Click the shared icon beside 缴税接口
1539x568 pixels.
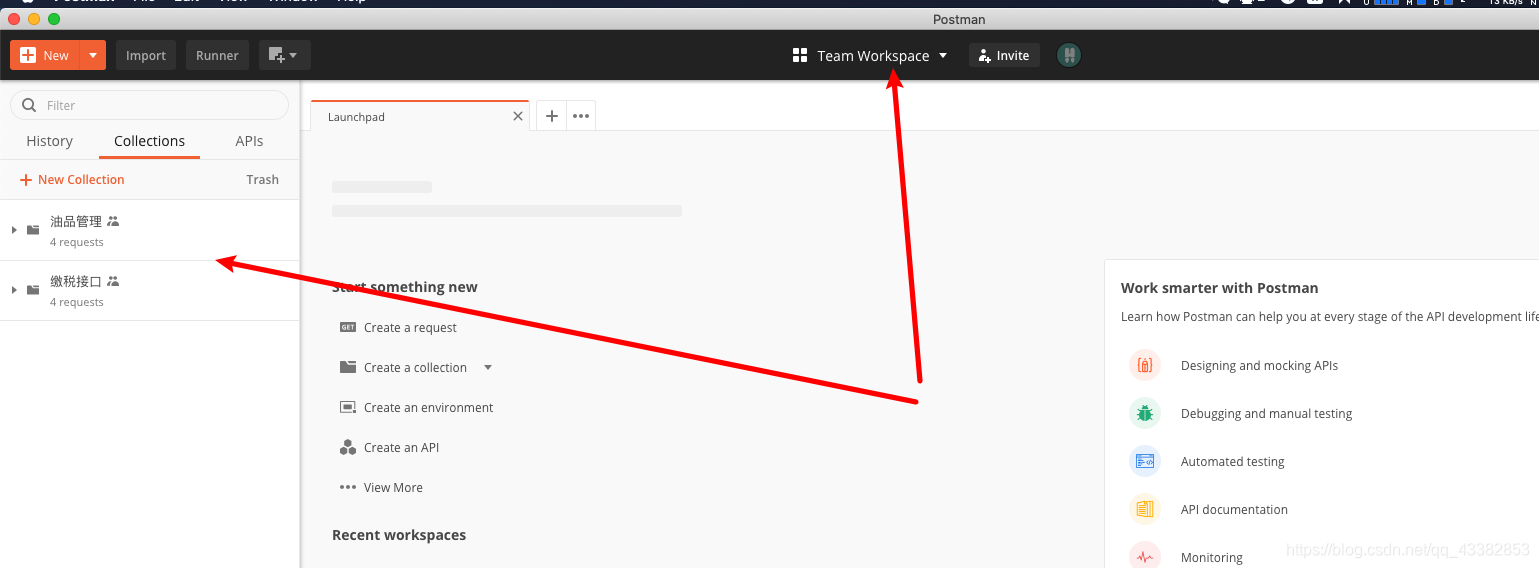click(x=113, y=281)
